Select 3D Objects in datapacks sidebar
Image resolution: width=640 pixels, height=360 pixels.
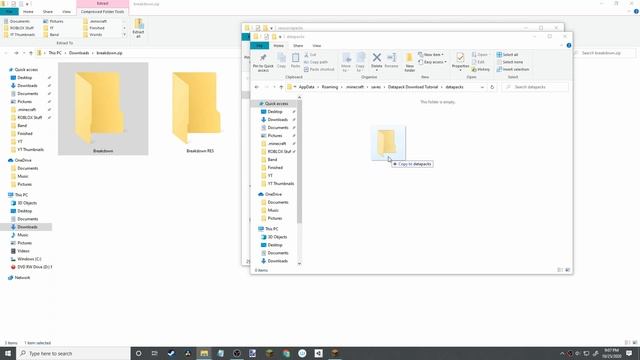[277, 237]
